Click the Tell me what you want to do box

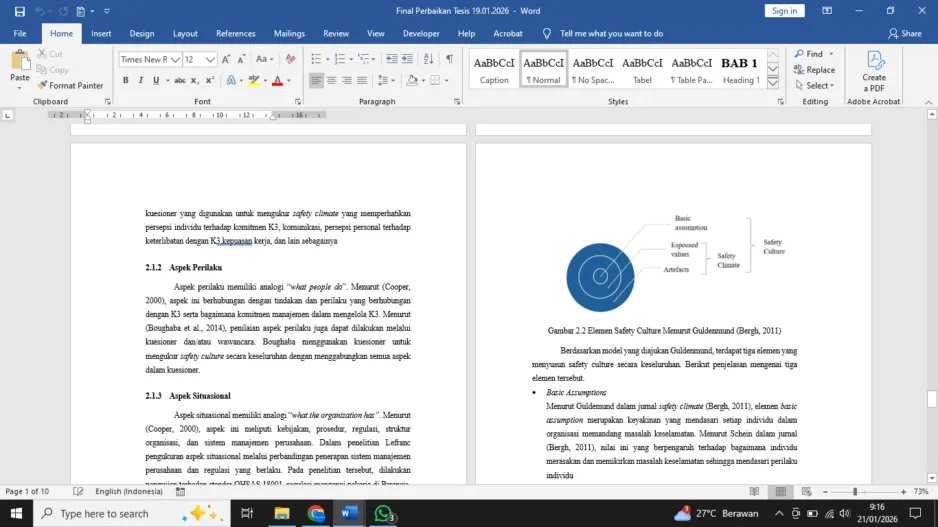pyautogui.click(x=611, y=33)
